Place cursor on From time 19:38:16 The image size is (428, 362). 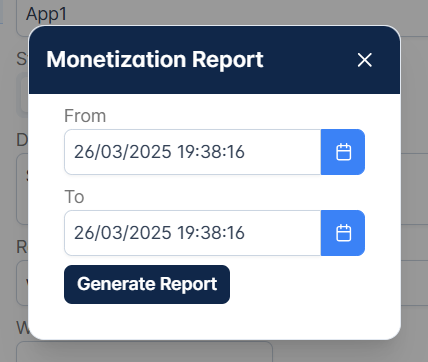tap(211, 152)
